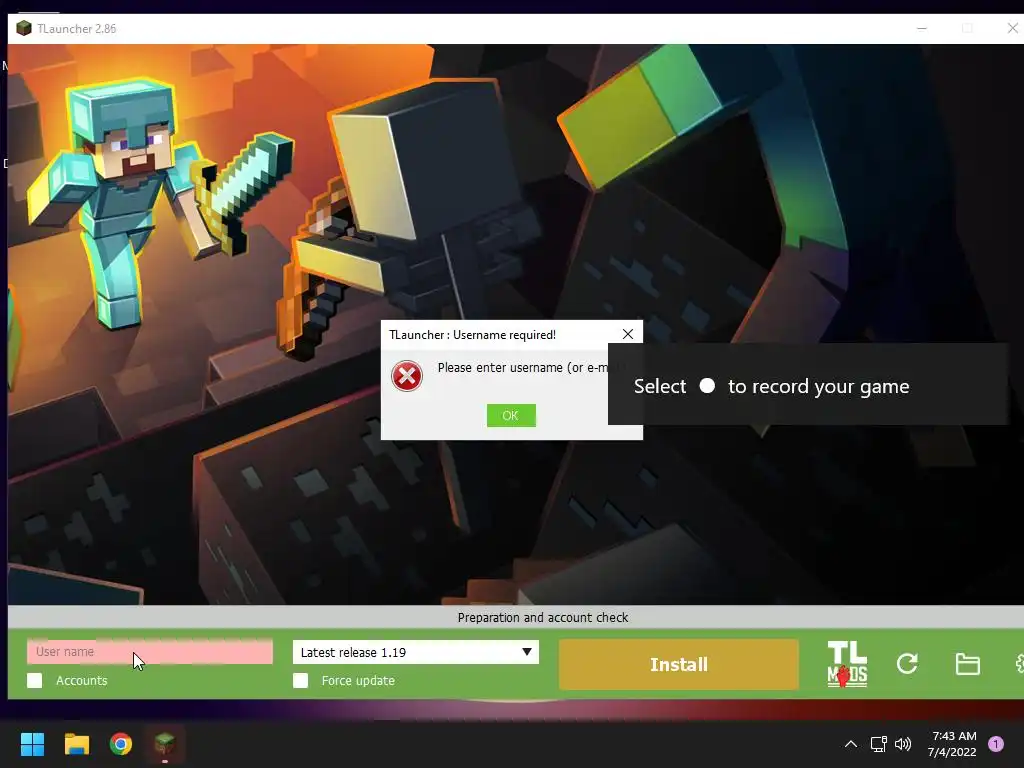Open the network status tray icon
1024x768 pixels.
(878, 744)
